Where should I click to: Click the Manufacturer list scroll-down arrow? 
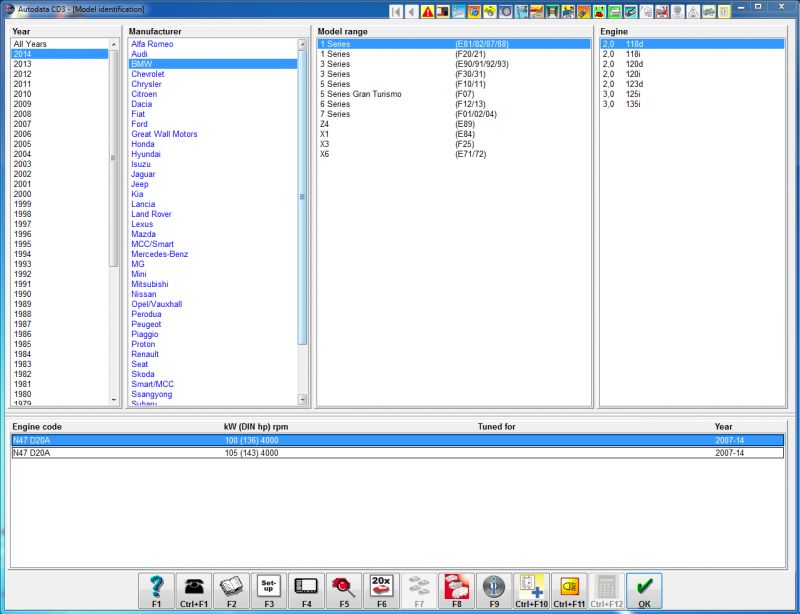302,400
